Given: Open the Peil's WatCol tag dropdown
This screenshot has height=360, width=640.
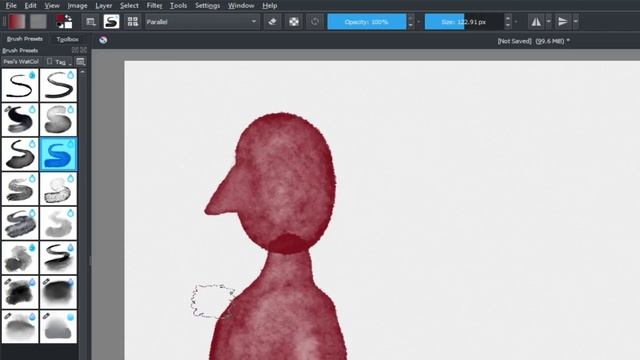Looking at the screenshot, I should click(x=22, y=62).
